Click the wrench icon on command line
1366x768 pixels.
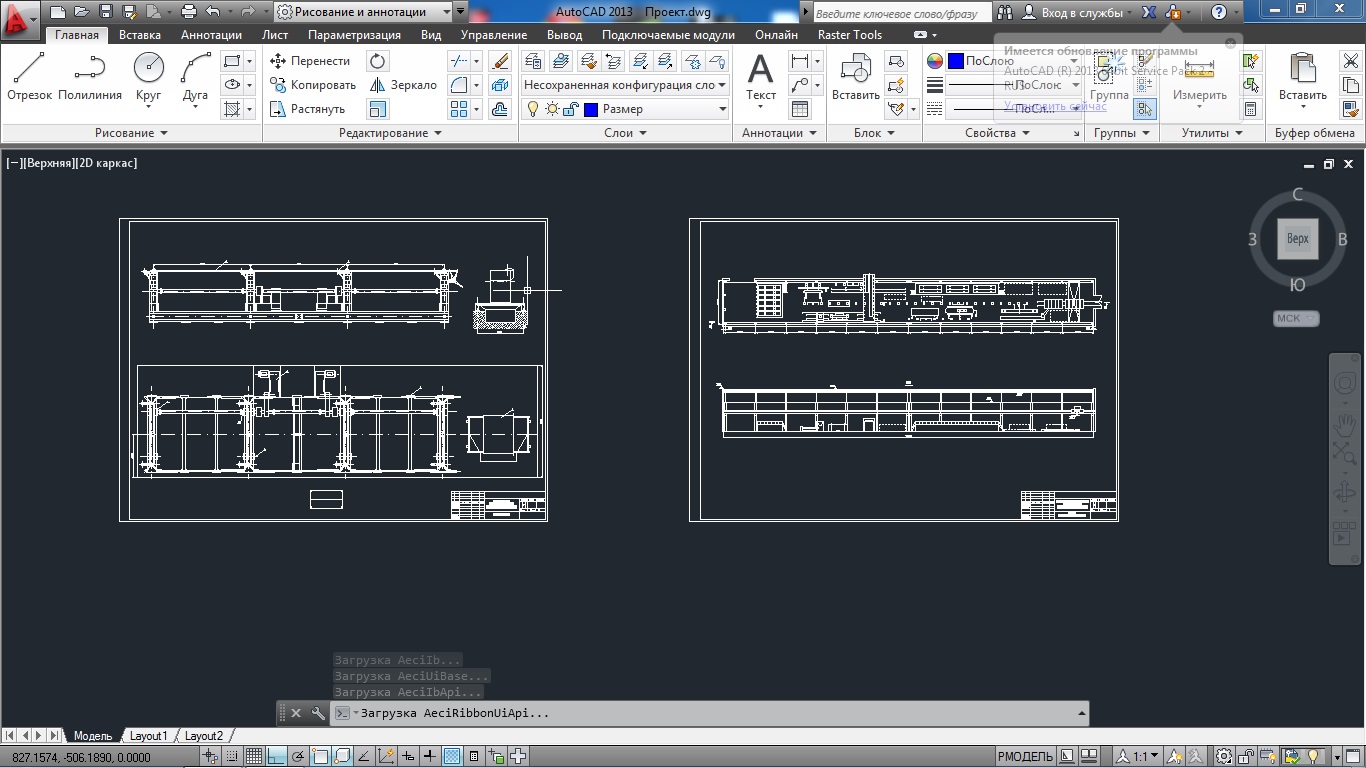(318, 713)
